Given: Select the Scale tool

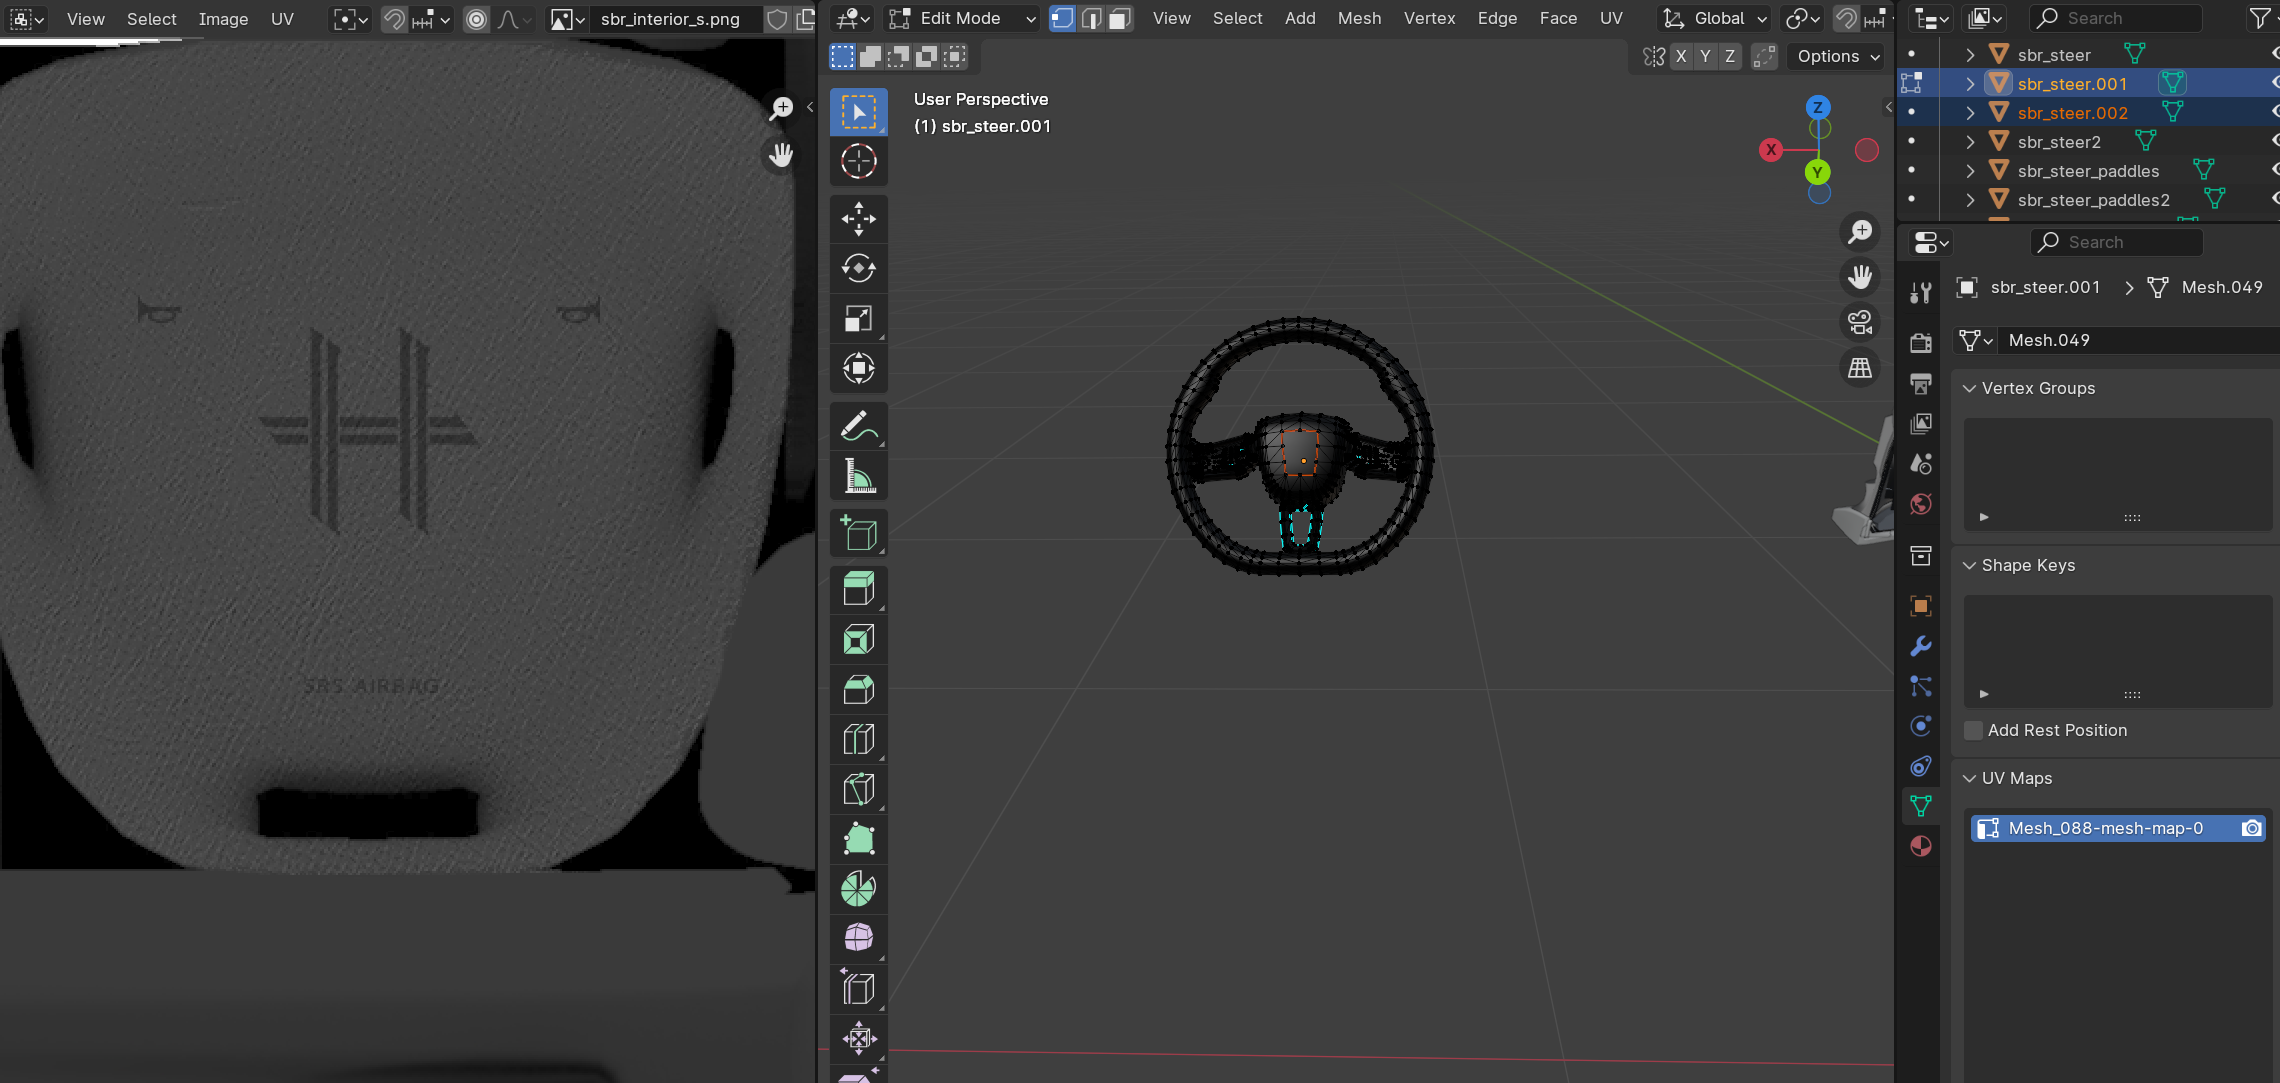Looking at the screenshot, I should pos(858,318).
